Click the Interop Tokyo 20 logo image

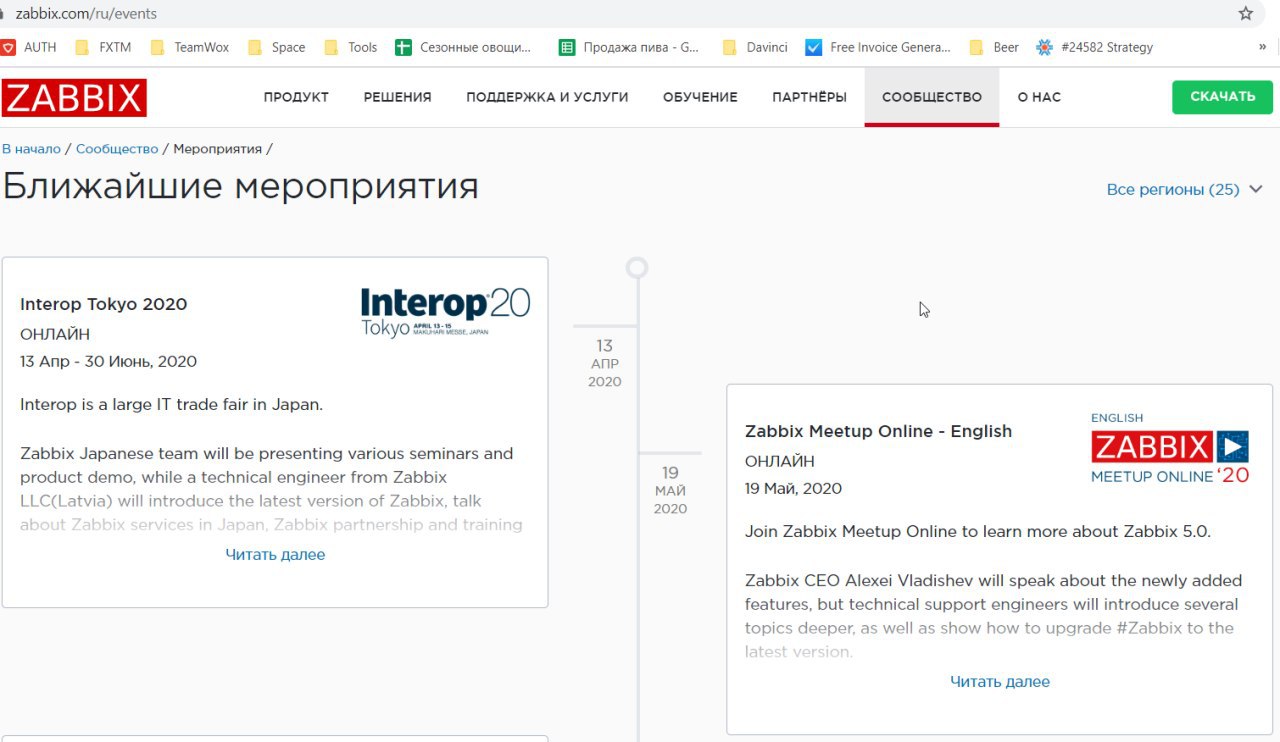[445, 313]
